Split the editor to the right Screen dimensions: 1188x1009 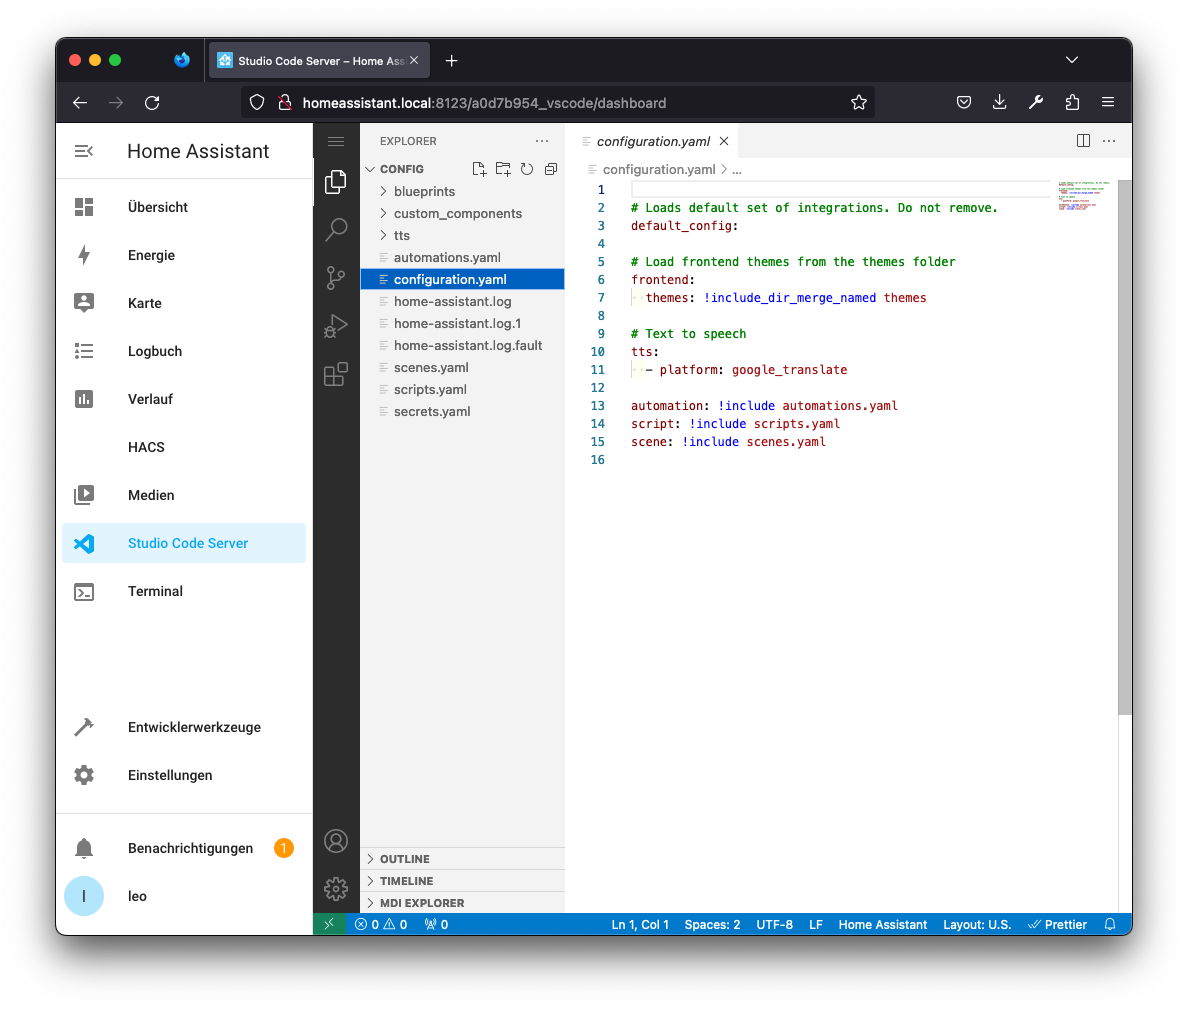click(x=1083, y=141)
